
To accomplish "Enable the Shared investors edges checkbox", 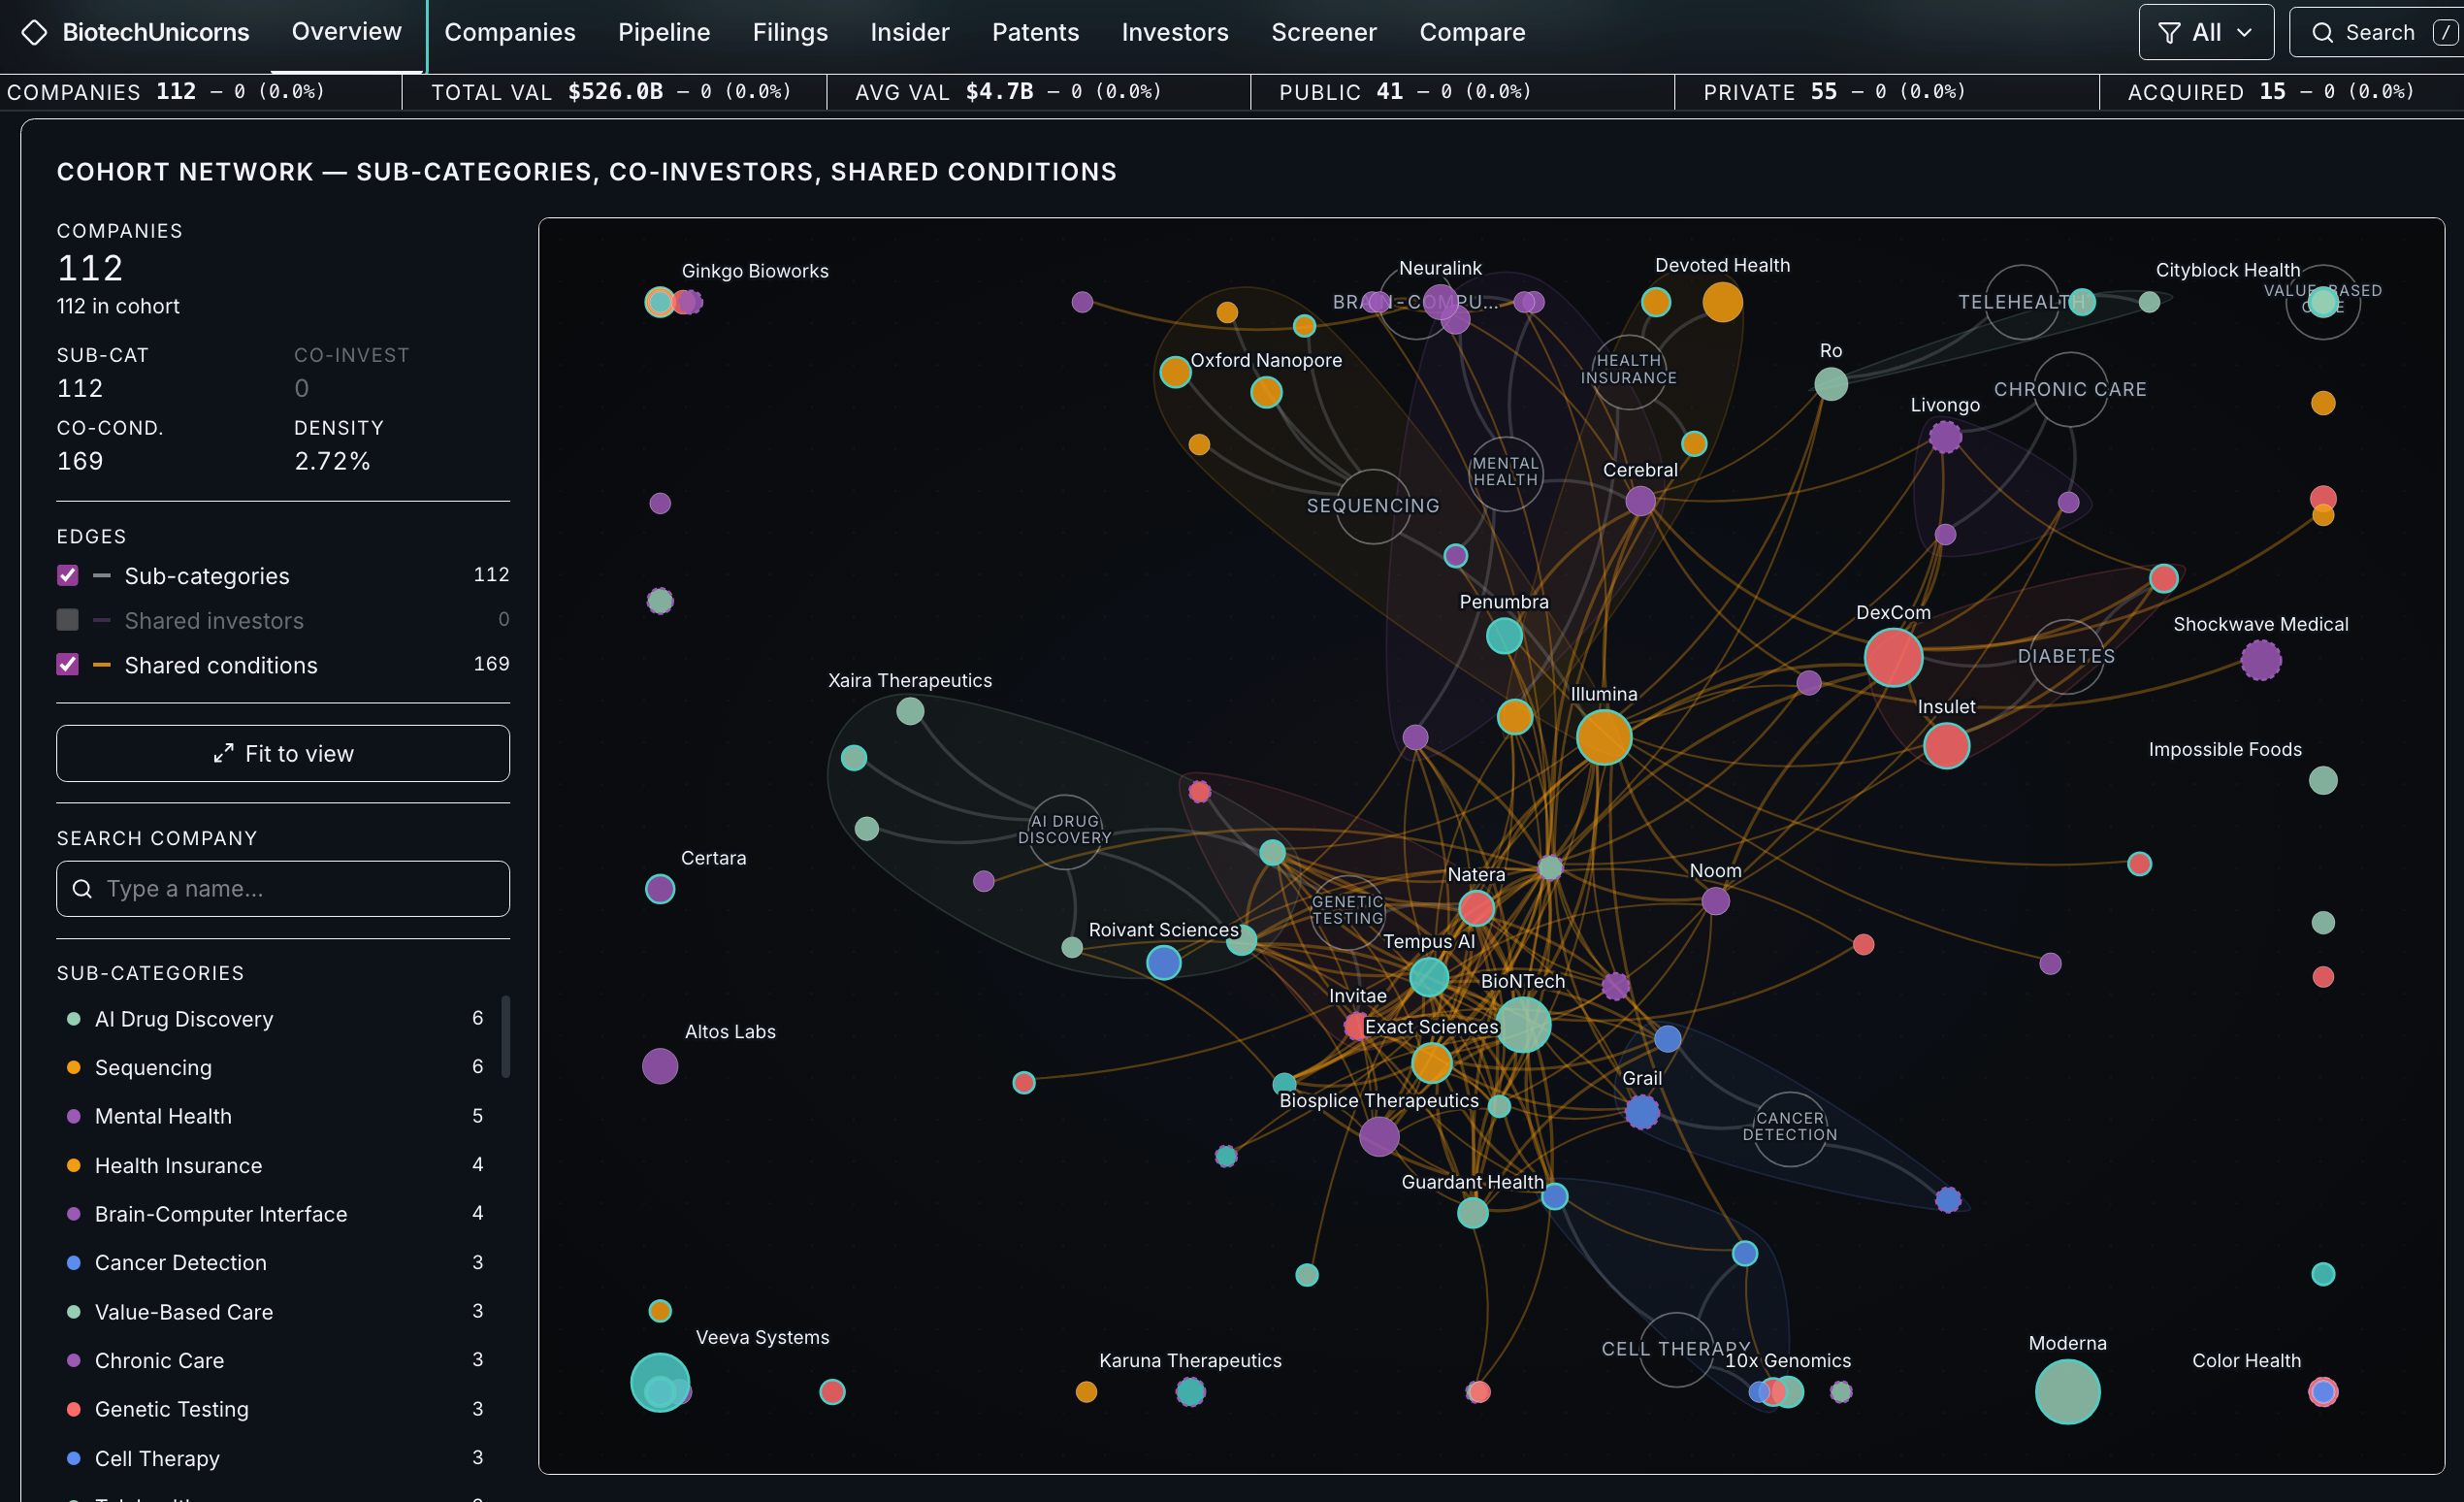I will coord(67,621).
